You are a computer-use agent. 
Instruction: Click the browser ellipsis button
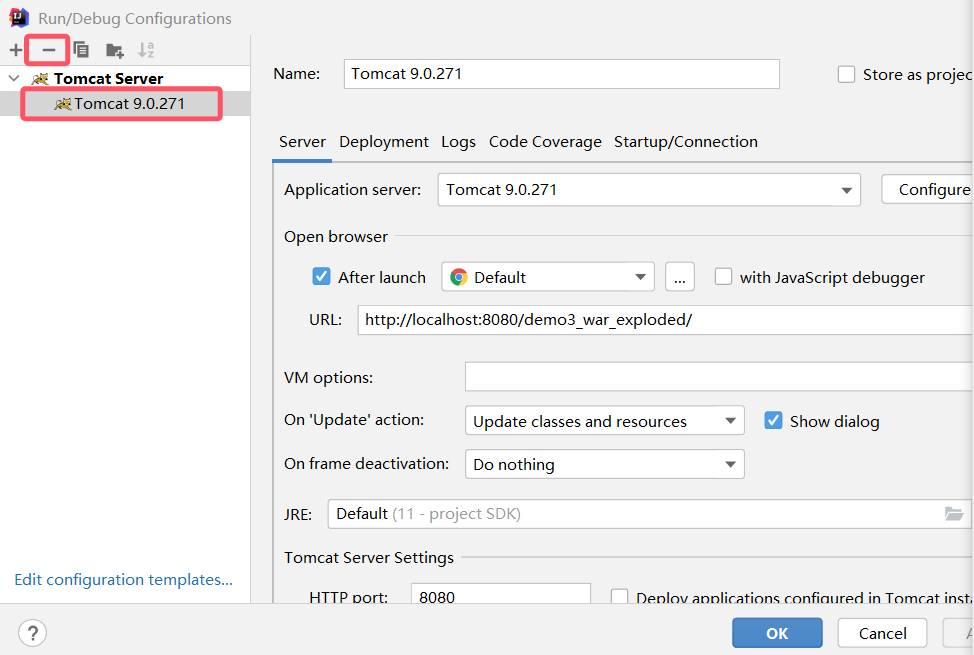pos(680,277)
